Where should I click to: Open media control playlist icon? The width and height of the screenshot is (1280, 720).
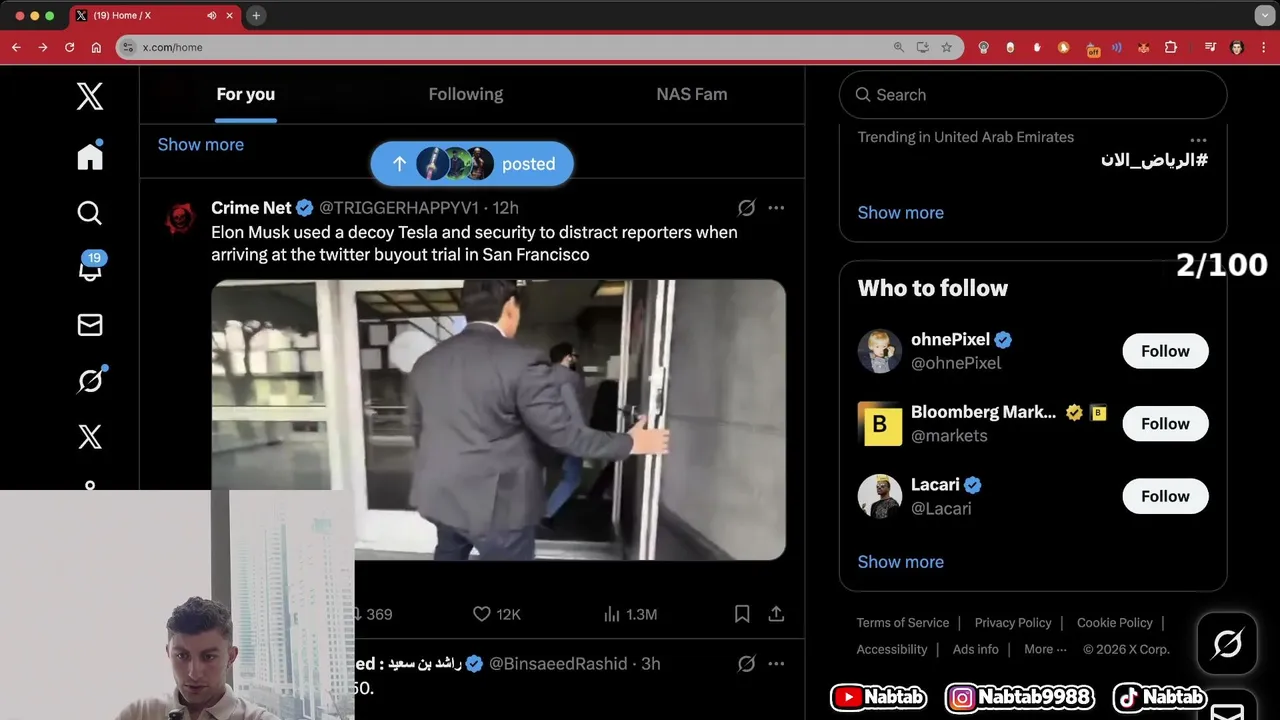tap(1210, 47)
